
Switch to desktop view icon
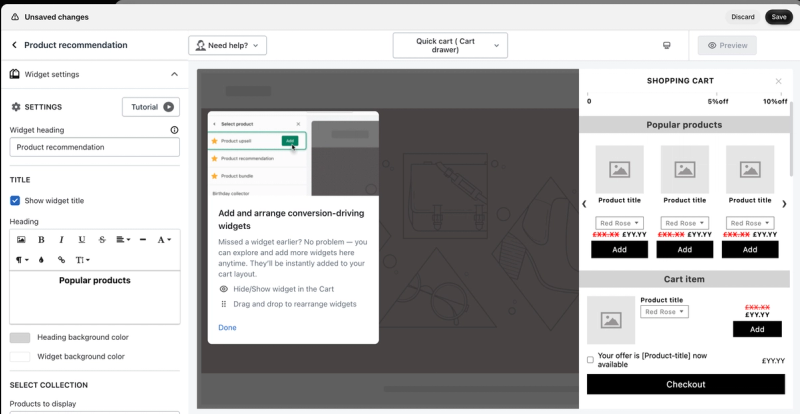666,45
